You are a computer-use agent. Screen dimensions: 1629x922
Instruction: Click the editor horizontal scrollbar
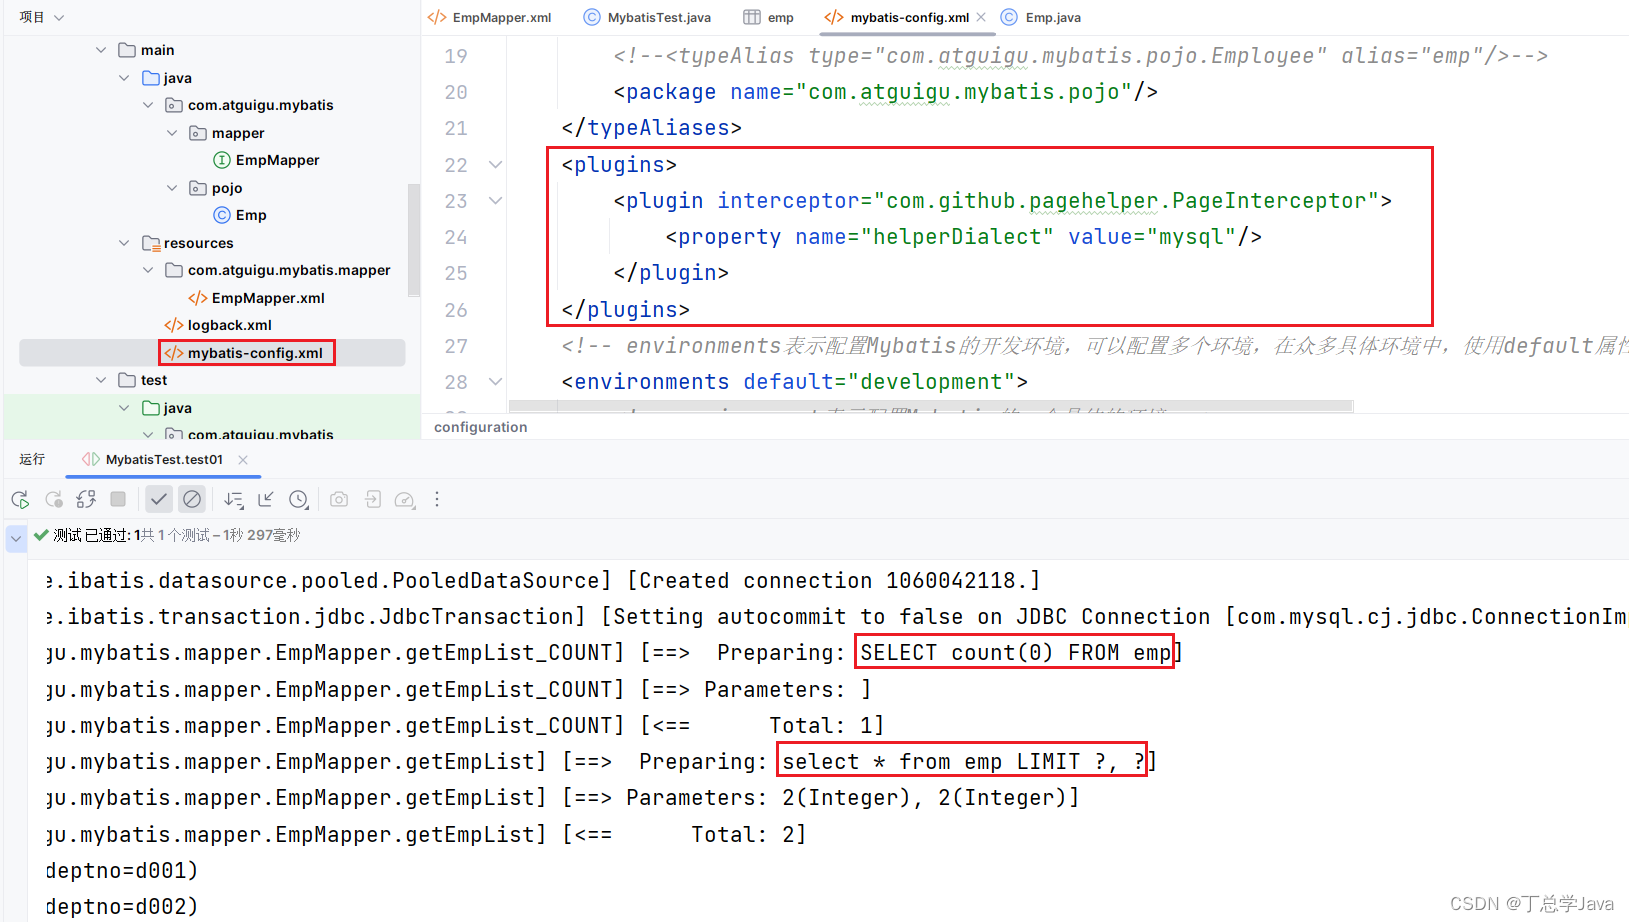[x=931, y=406]
